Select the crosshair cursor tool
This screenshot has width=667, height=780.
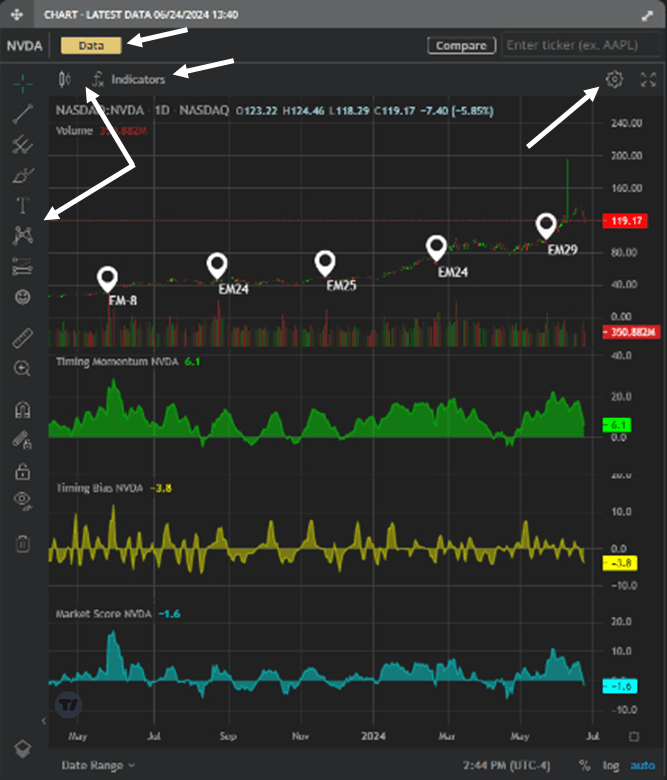23,84
